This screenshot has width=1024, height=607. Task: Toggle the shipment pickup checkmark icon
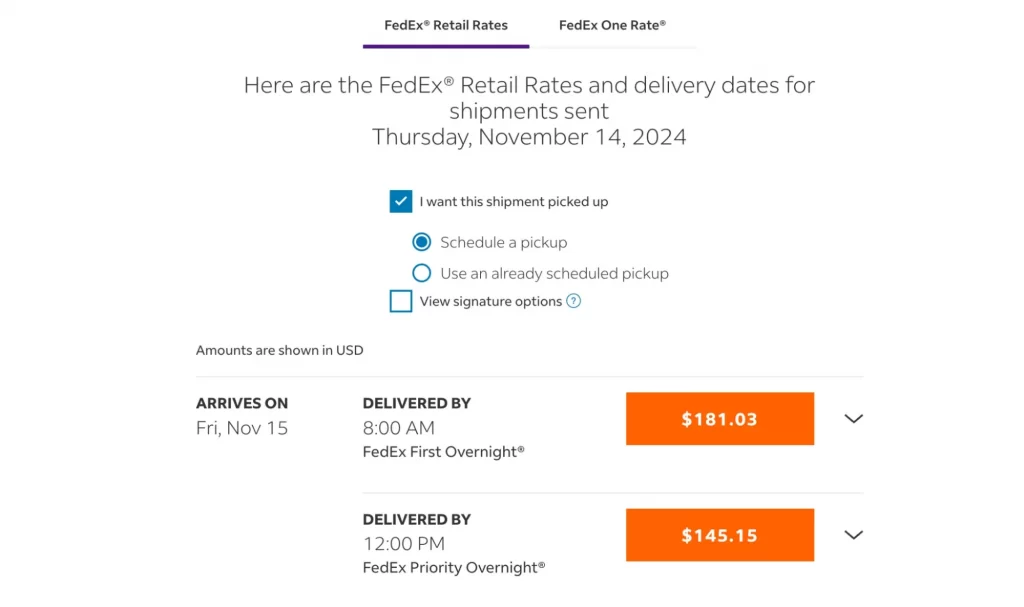pyautogui.click(x=400, y=200)
